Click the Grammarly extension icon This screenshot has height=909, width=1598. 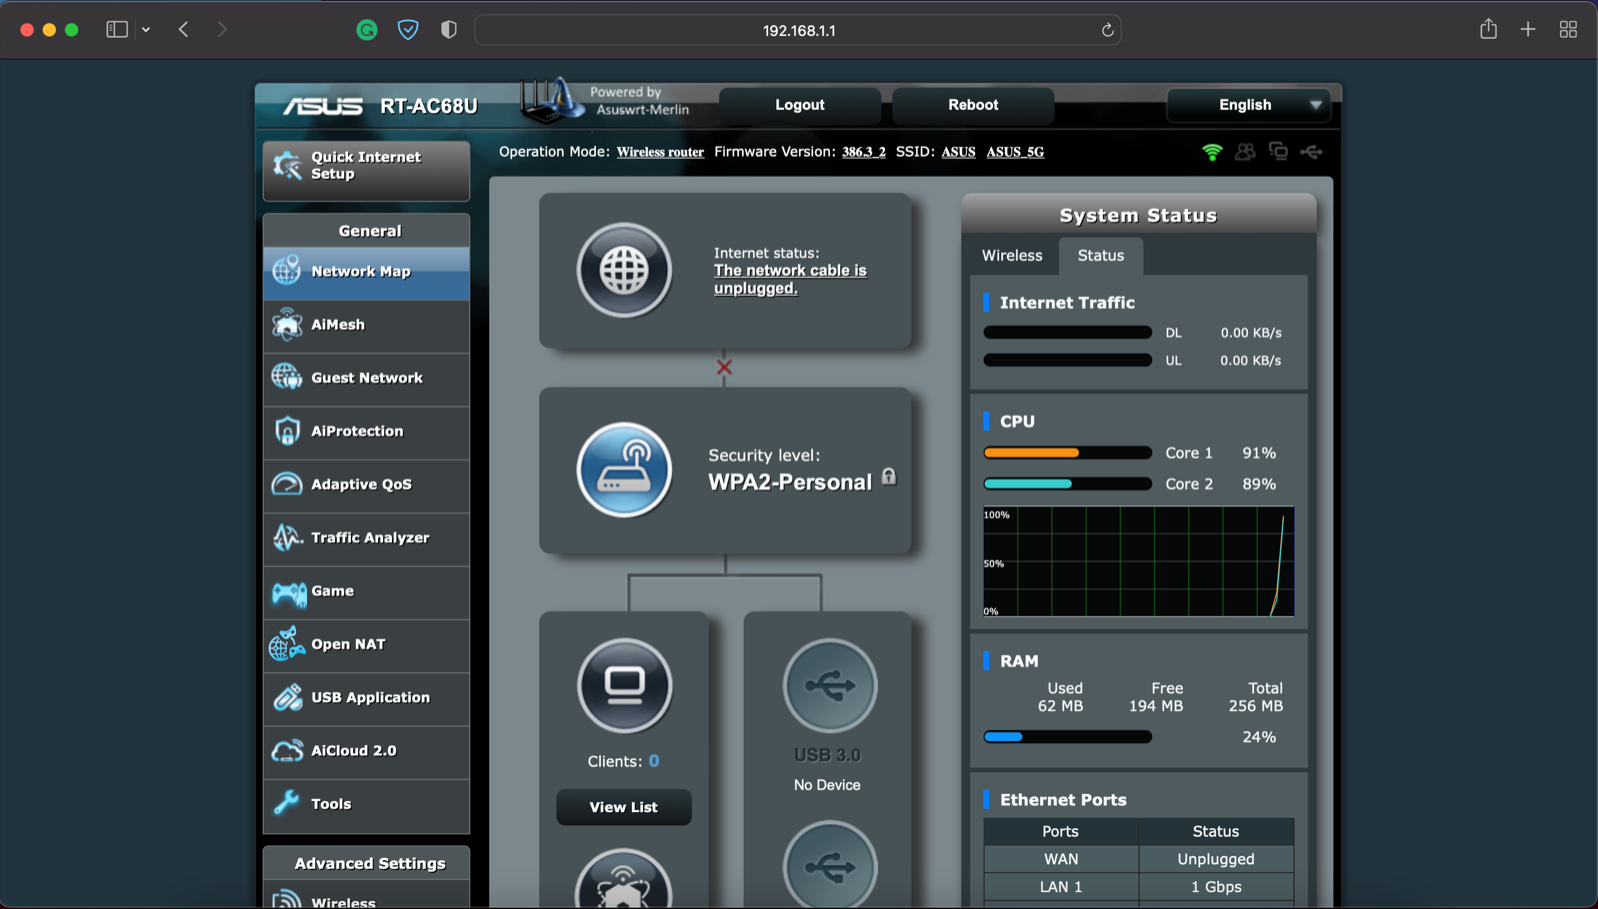[x=367, y=30]
